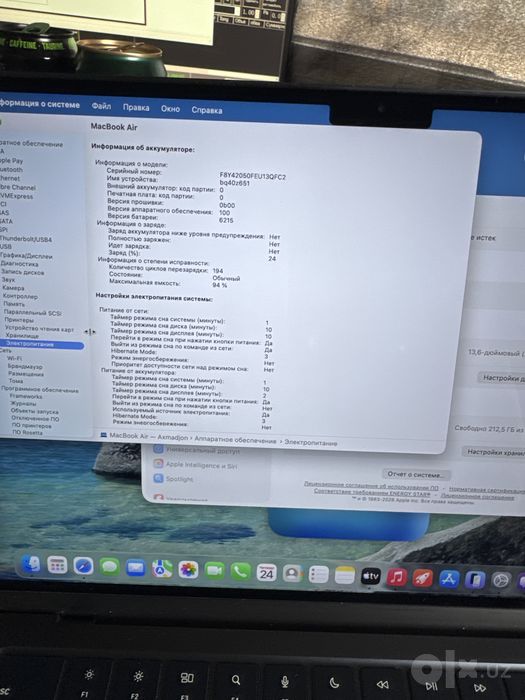525x700 pixels.
Task: Open Calendar showing date 24
Action: tap(267, 573)
